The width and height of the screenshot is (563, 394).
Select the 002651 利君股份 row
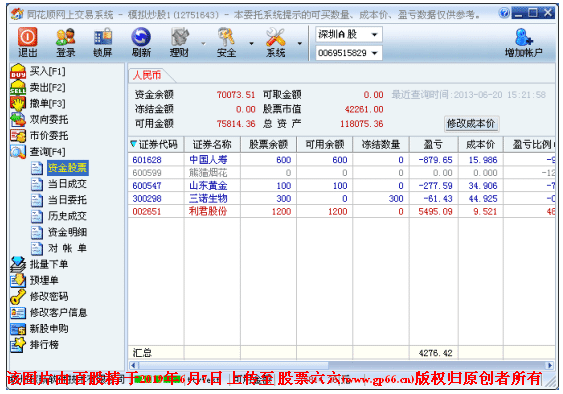click(341, 212)
